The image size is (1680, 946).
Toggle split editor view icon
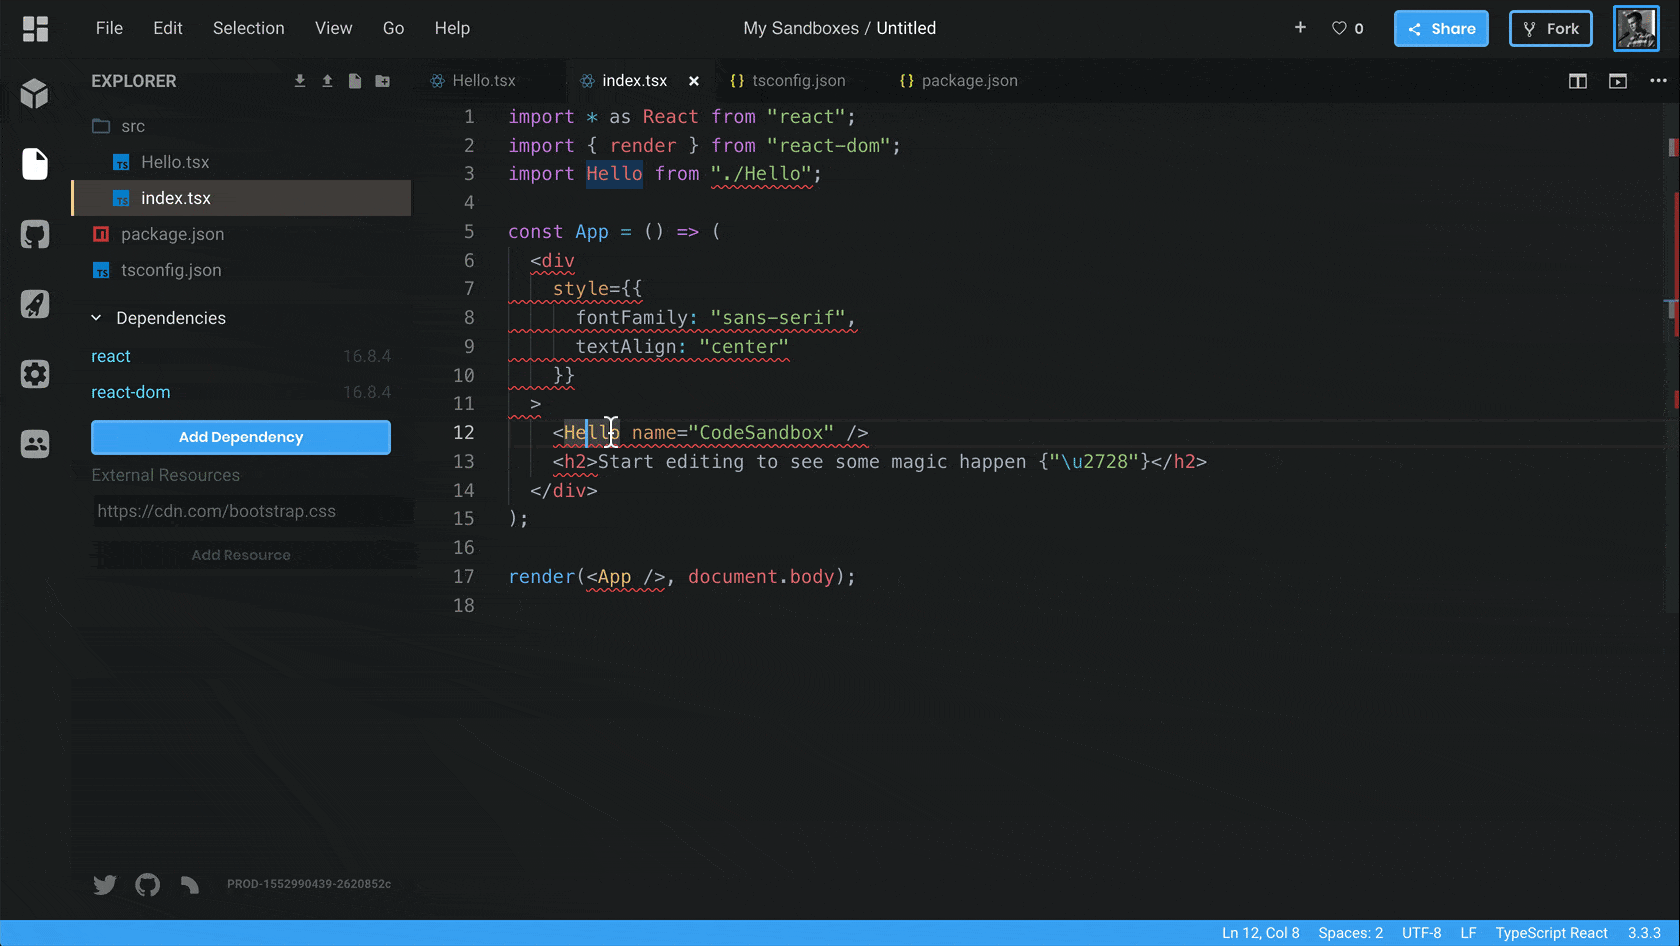[x=1577, y=81]
